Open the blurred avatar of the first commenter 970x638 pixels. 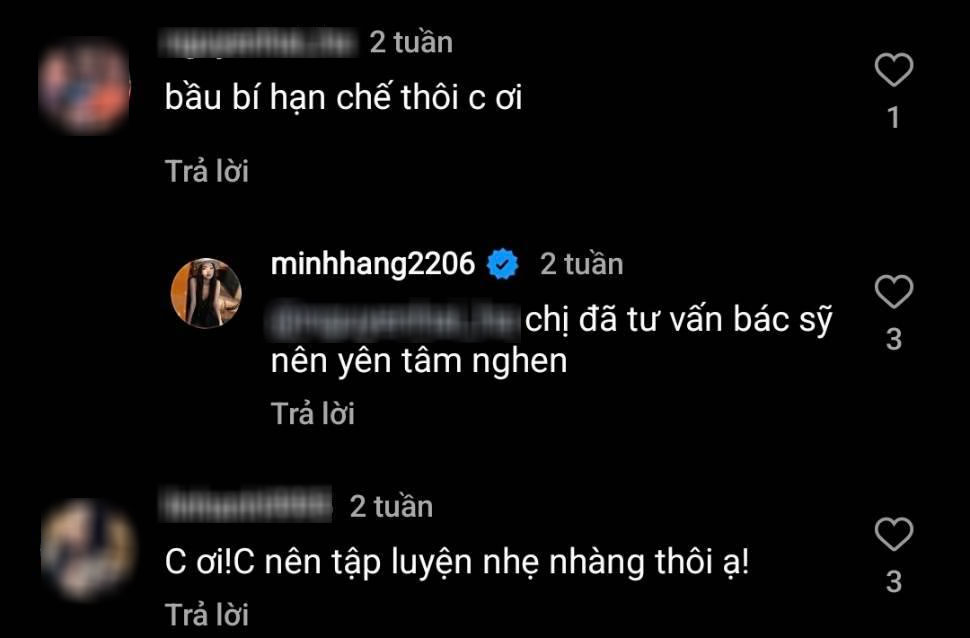(x=85, y=85)
